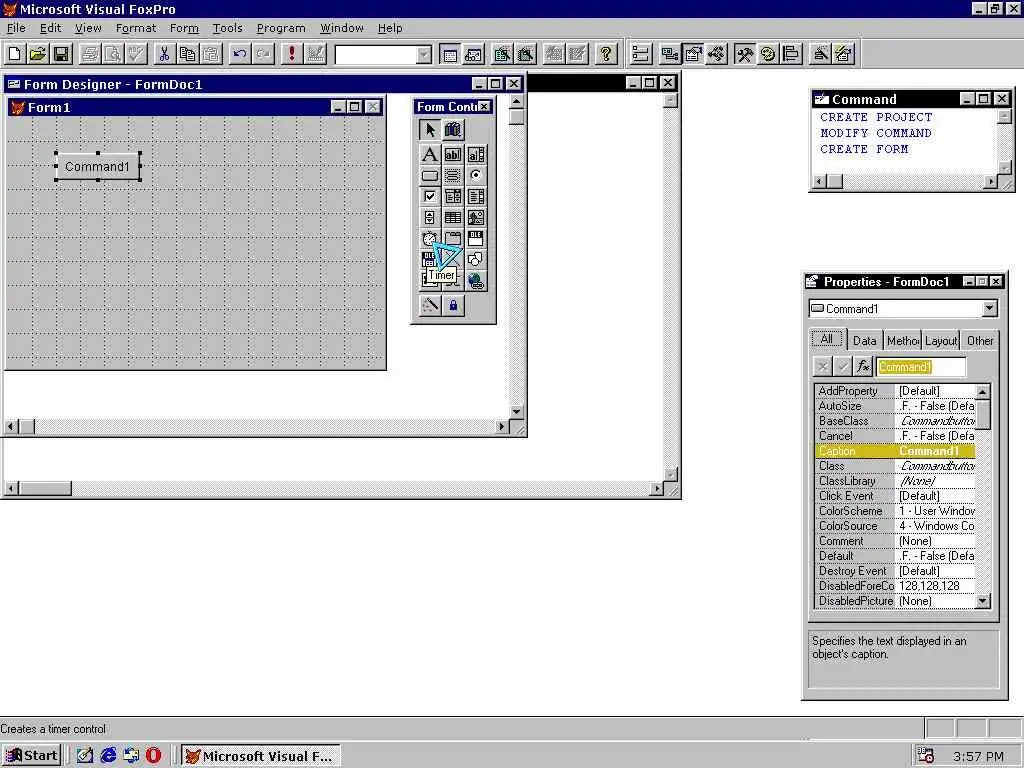Select the Command1 button on Form1
This screenshot has width=1024, height=768.
pyautogui.click(x=97, y=167)
